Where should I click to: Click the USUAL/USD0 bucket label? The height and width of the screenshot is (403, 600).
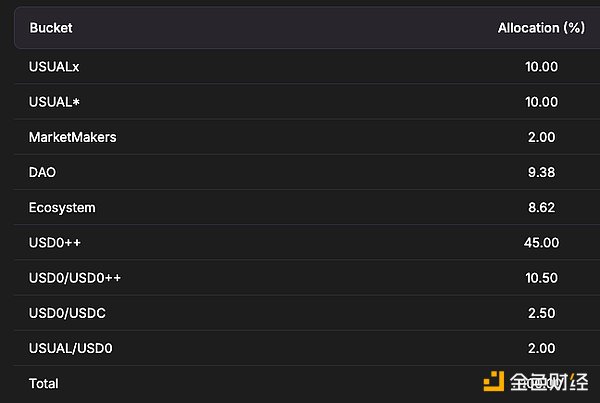[x=71, y=348]
